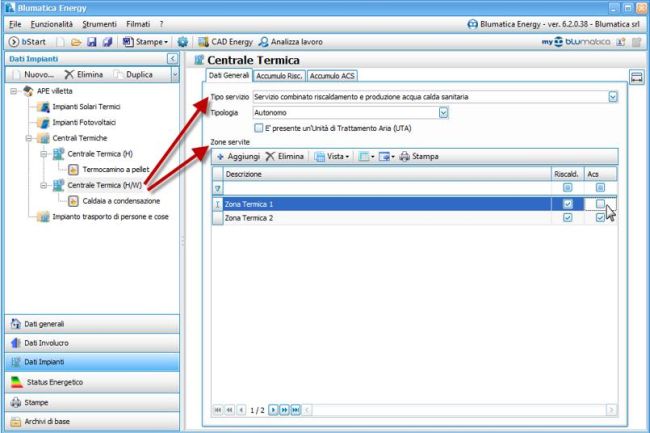Viewport: 650px width, 433px height.
Task: Click Descrizione filter row field
Action: 387,188
